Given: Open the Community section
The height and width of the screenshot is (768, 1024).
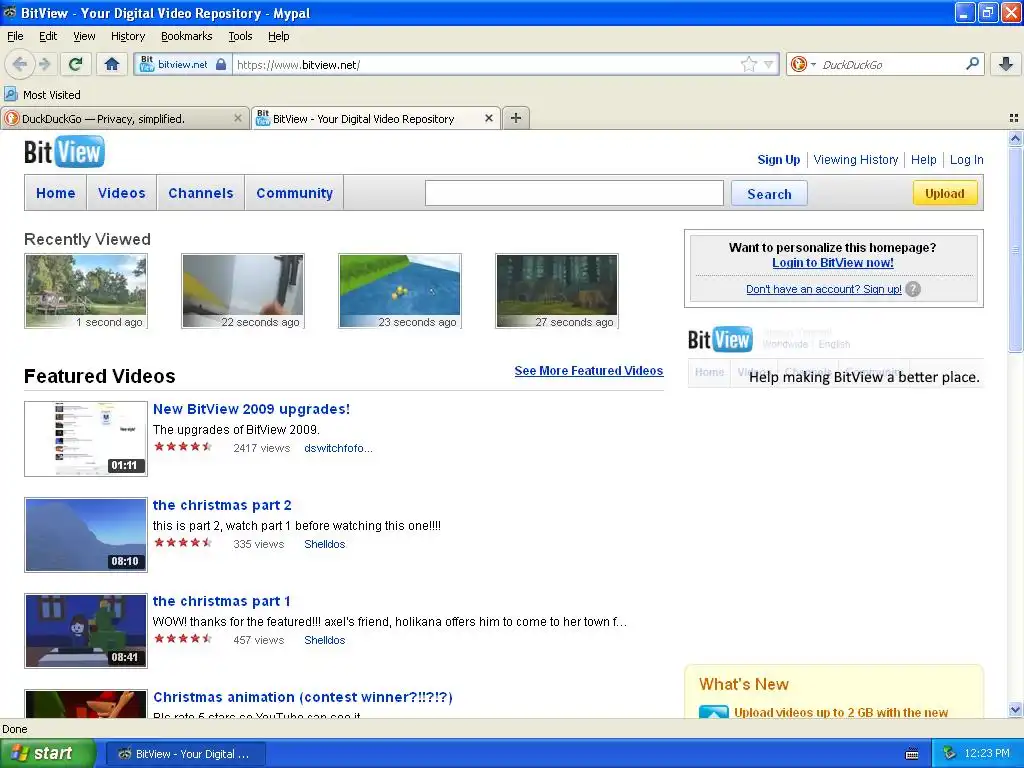Looking at the screenshot, I should click(x=295, y=193).
